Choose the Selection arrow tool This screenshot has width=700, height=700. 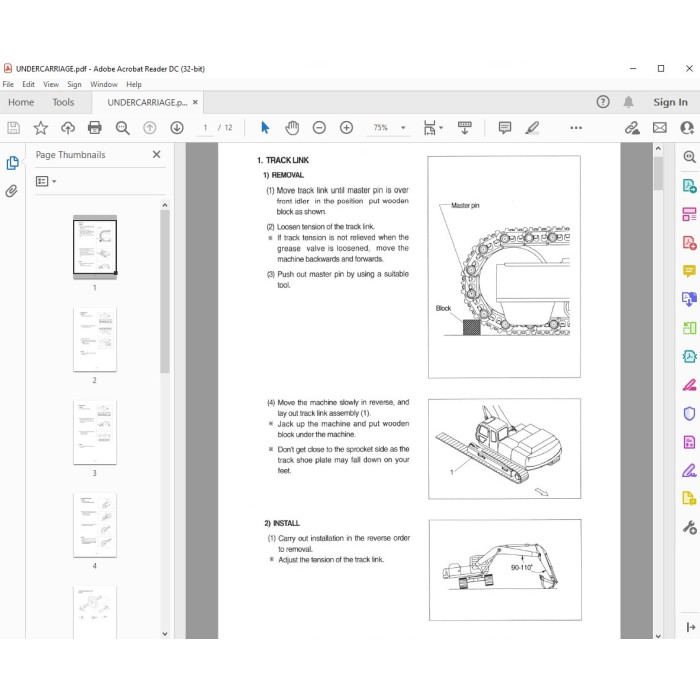[265, 128]
